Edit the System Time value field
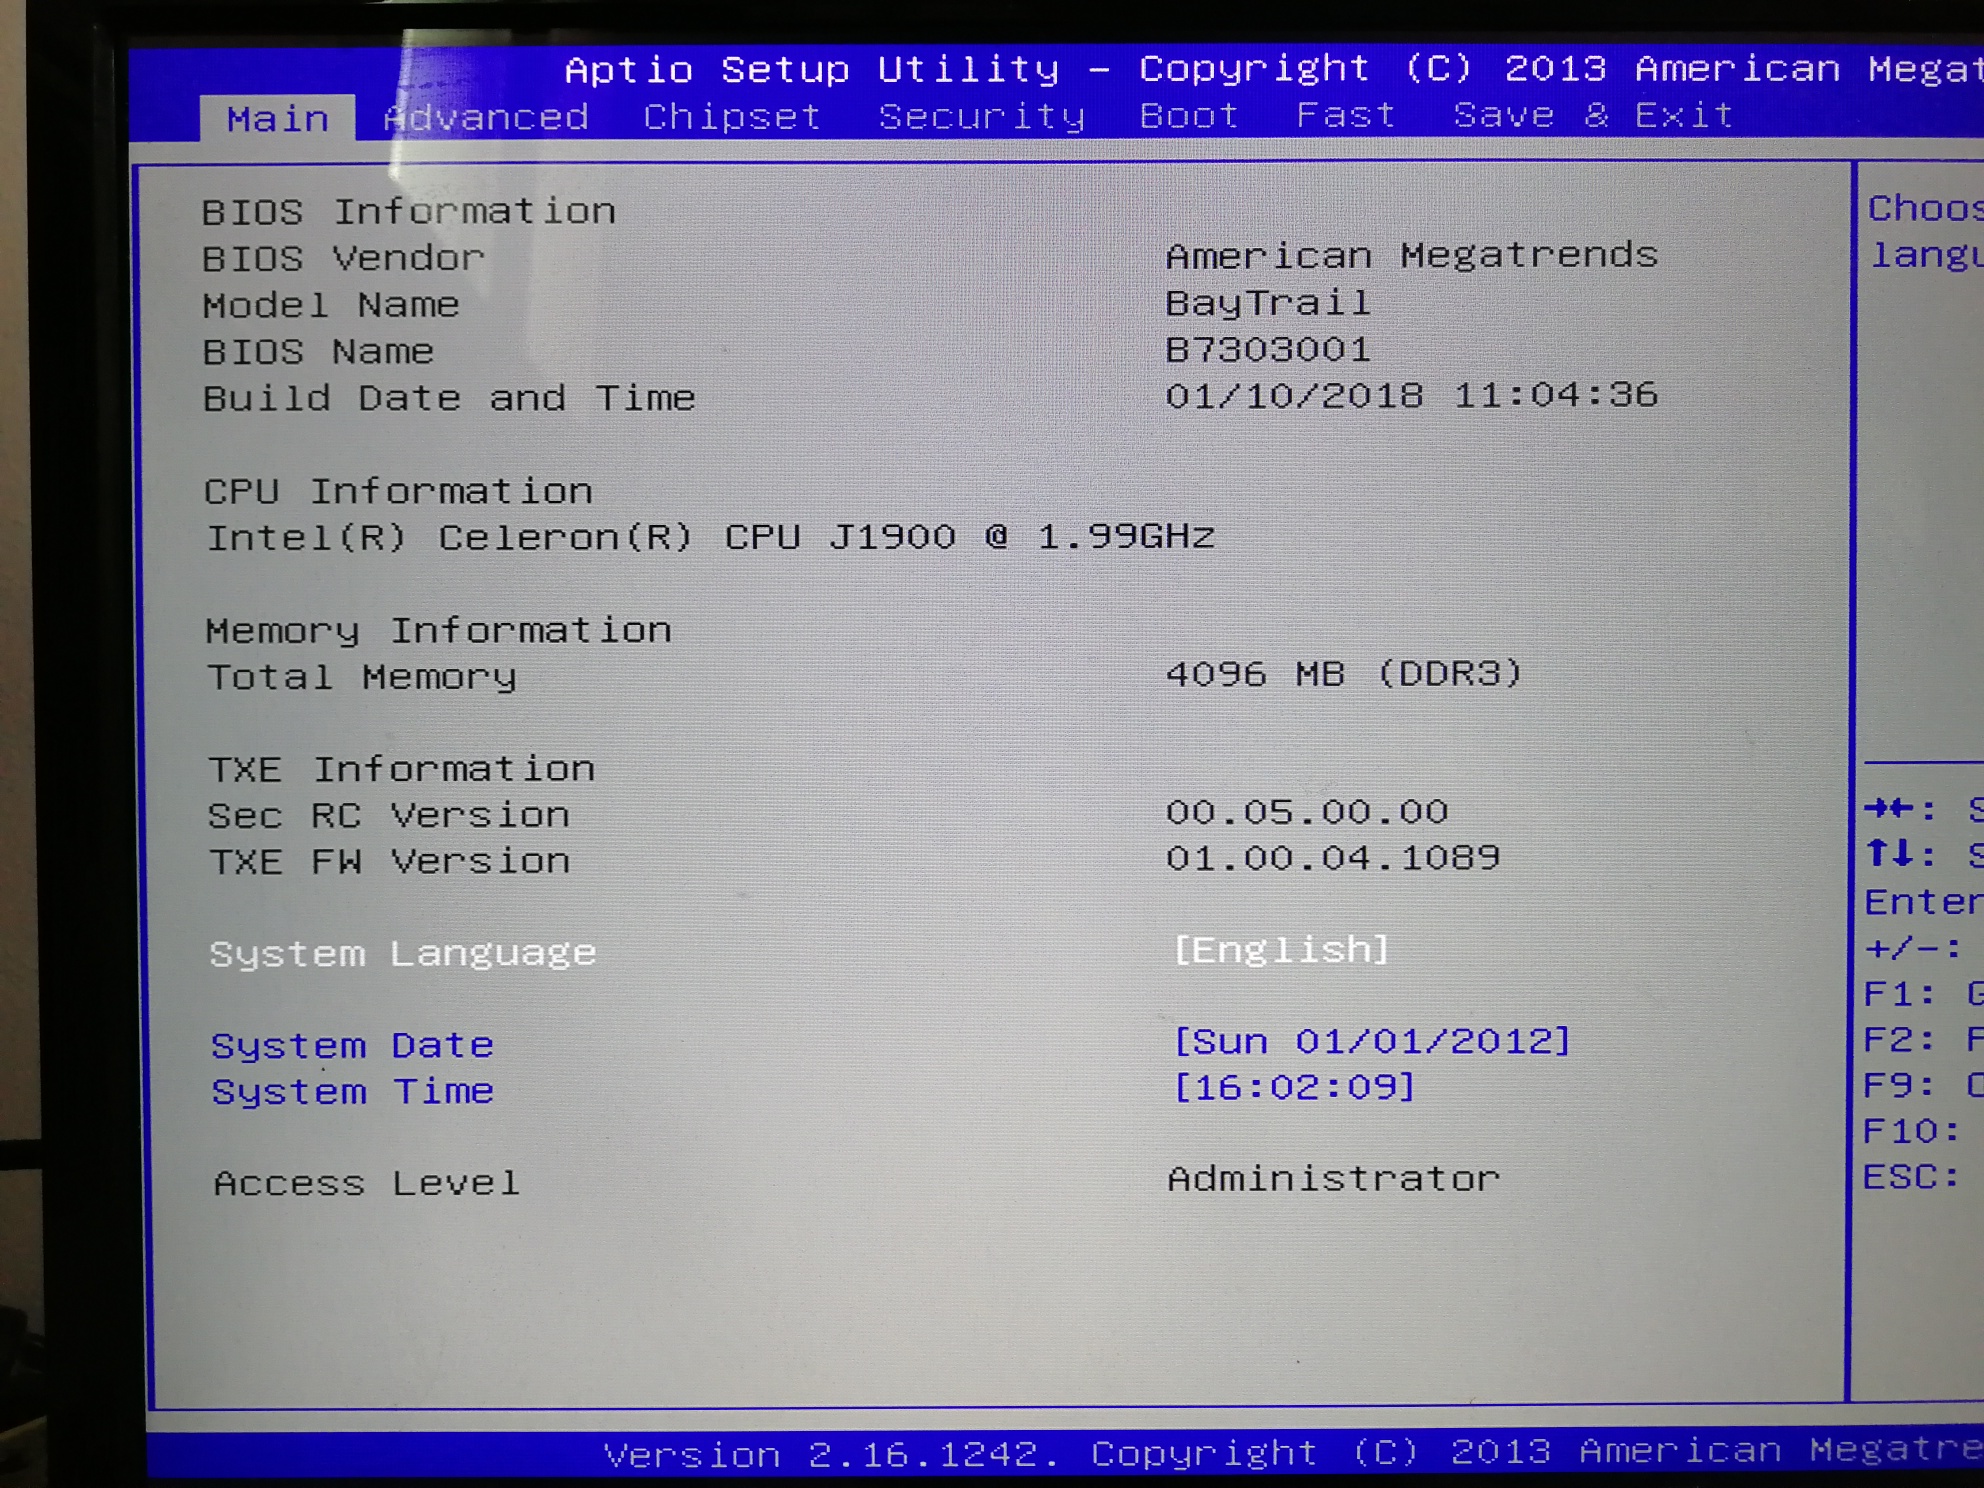The width and height of the screenshot is (1984, 1488). pyautogui.click(x=1294, y=1087)
